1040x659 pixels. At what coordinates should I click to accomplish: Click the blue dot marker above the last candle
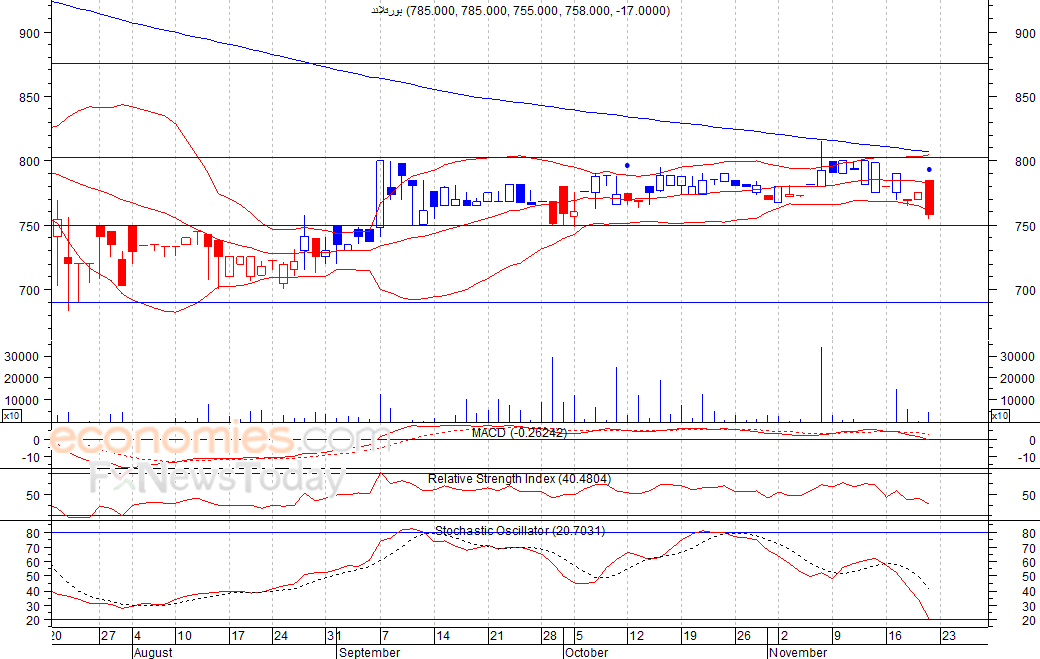[929, 170]
